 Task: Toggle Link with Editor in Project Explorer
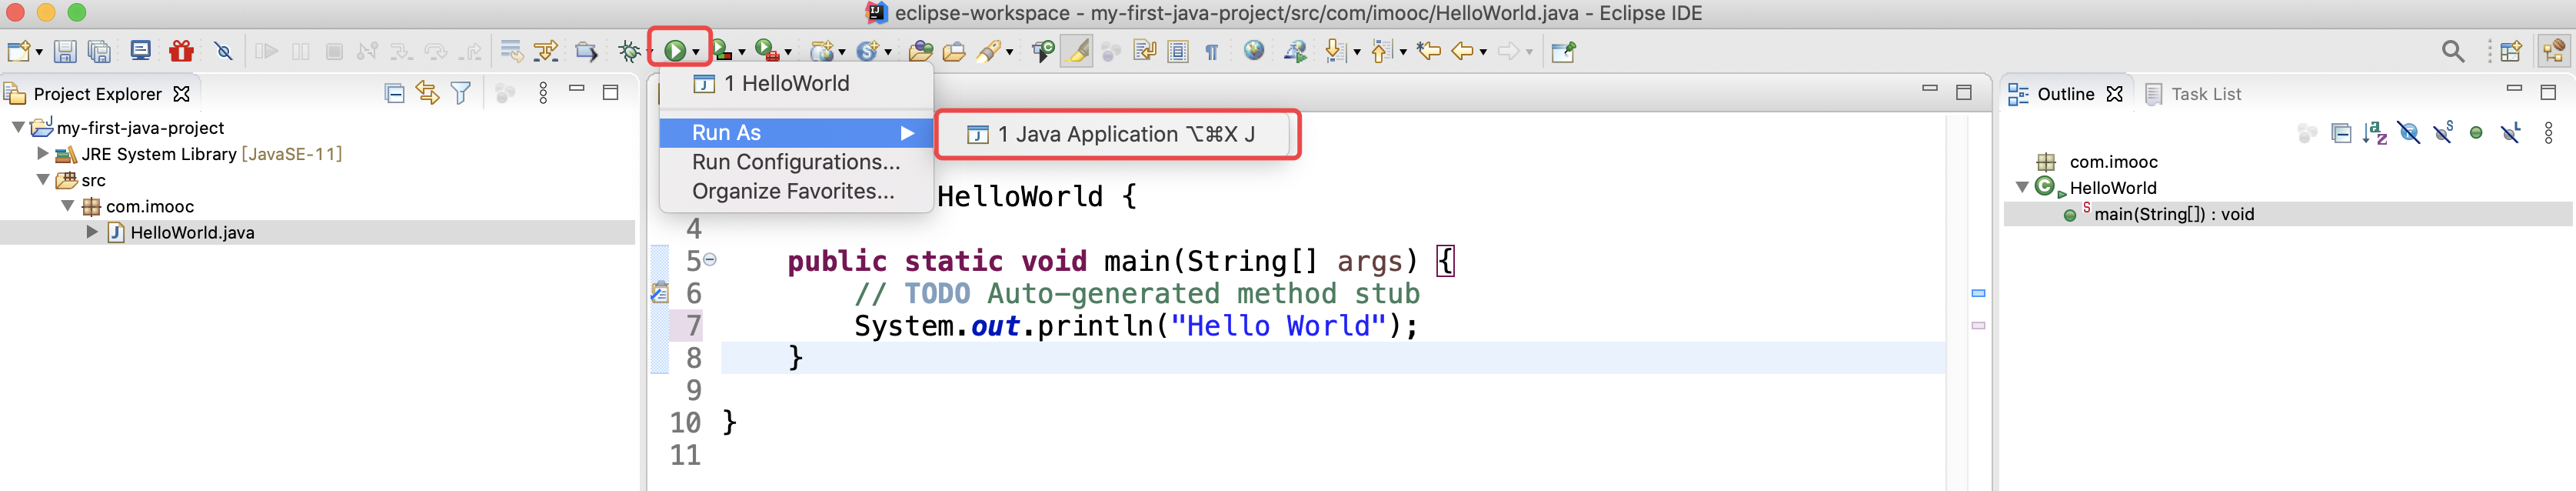pos(428,93)
